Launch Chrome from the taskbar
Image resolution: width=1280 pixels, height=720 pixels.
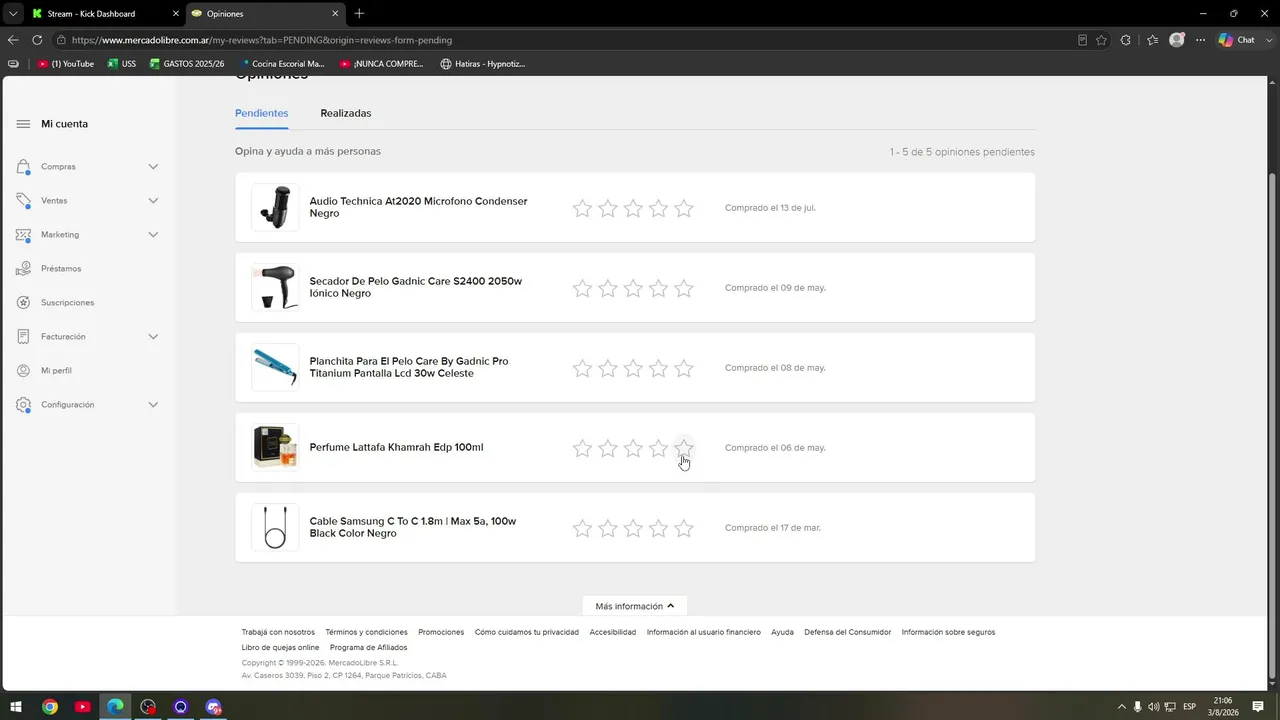click(50, 707)
